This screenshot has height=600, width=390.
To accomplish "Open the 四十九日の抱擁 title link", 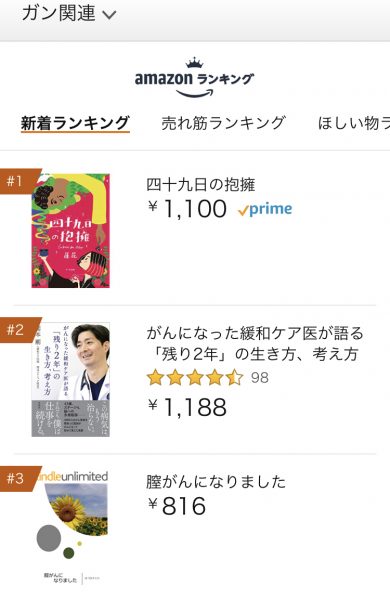I will pos(201,185).
